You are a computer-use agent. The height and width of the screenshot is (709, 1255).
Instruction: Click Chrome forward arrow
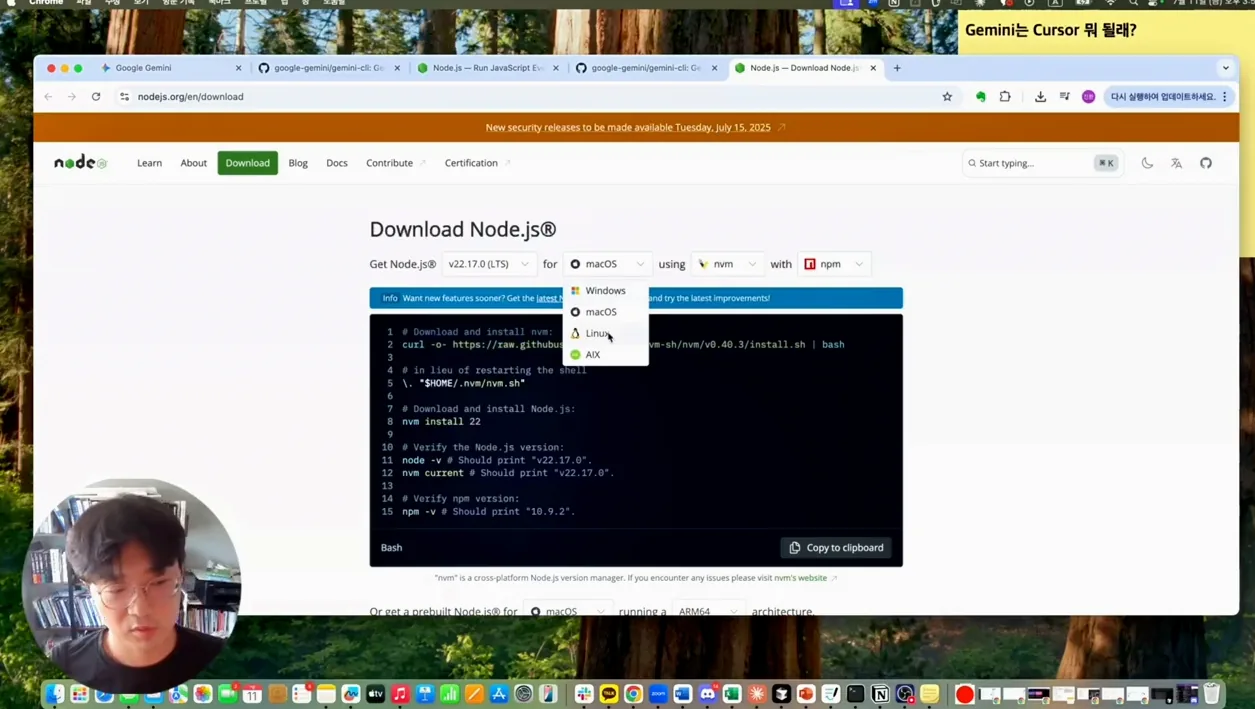[72, 97]
